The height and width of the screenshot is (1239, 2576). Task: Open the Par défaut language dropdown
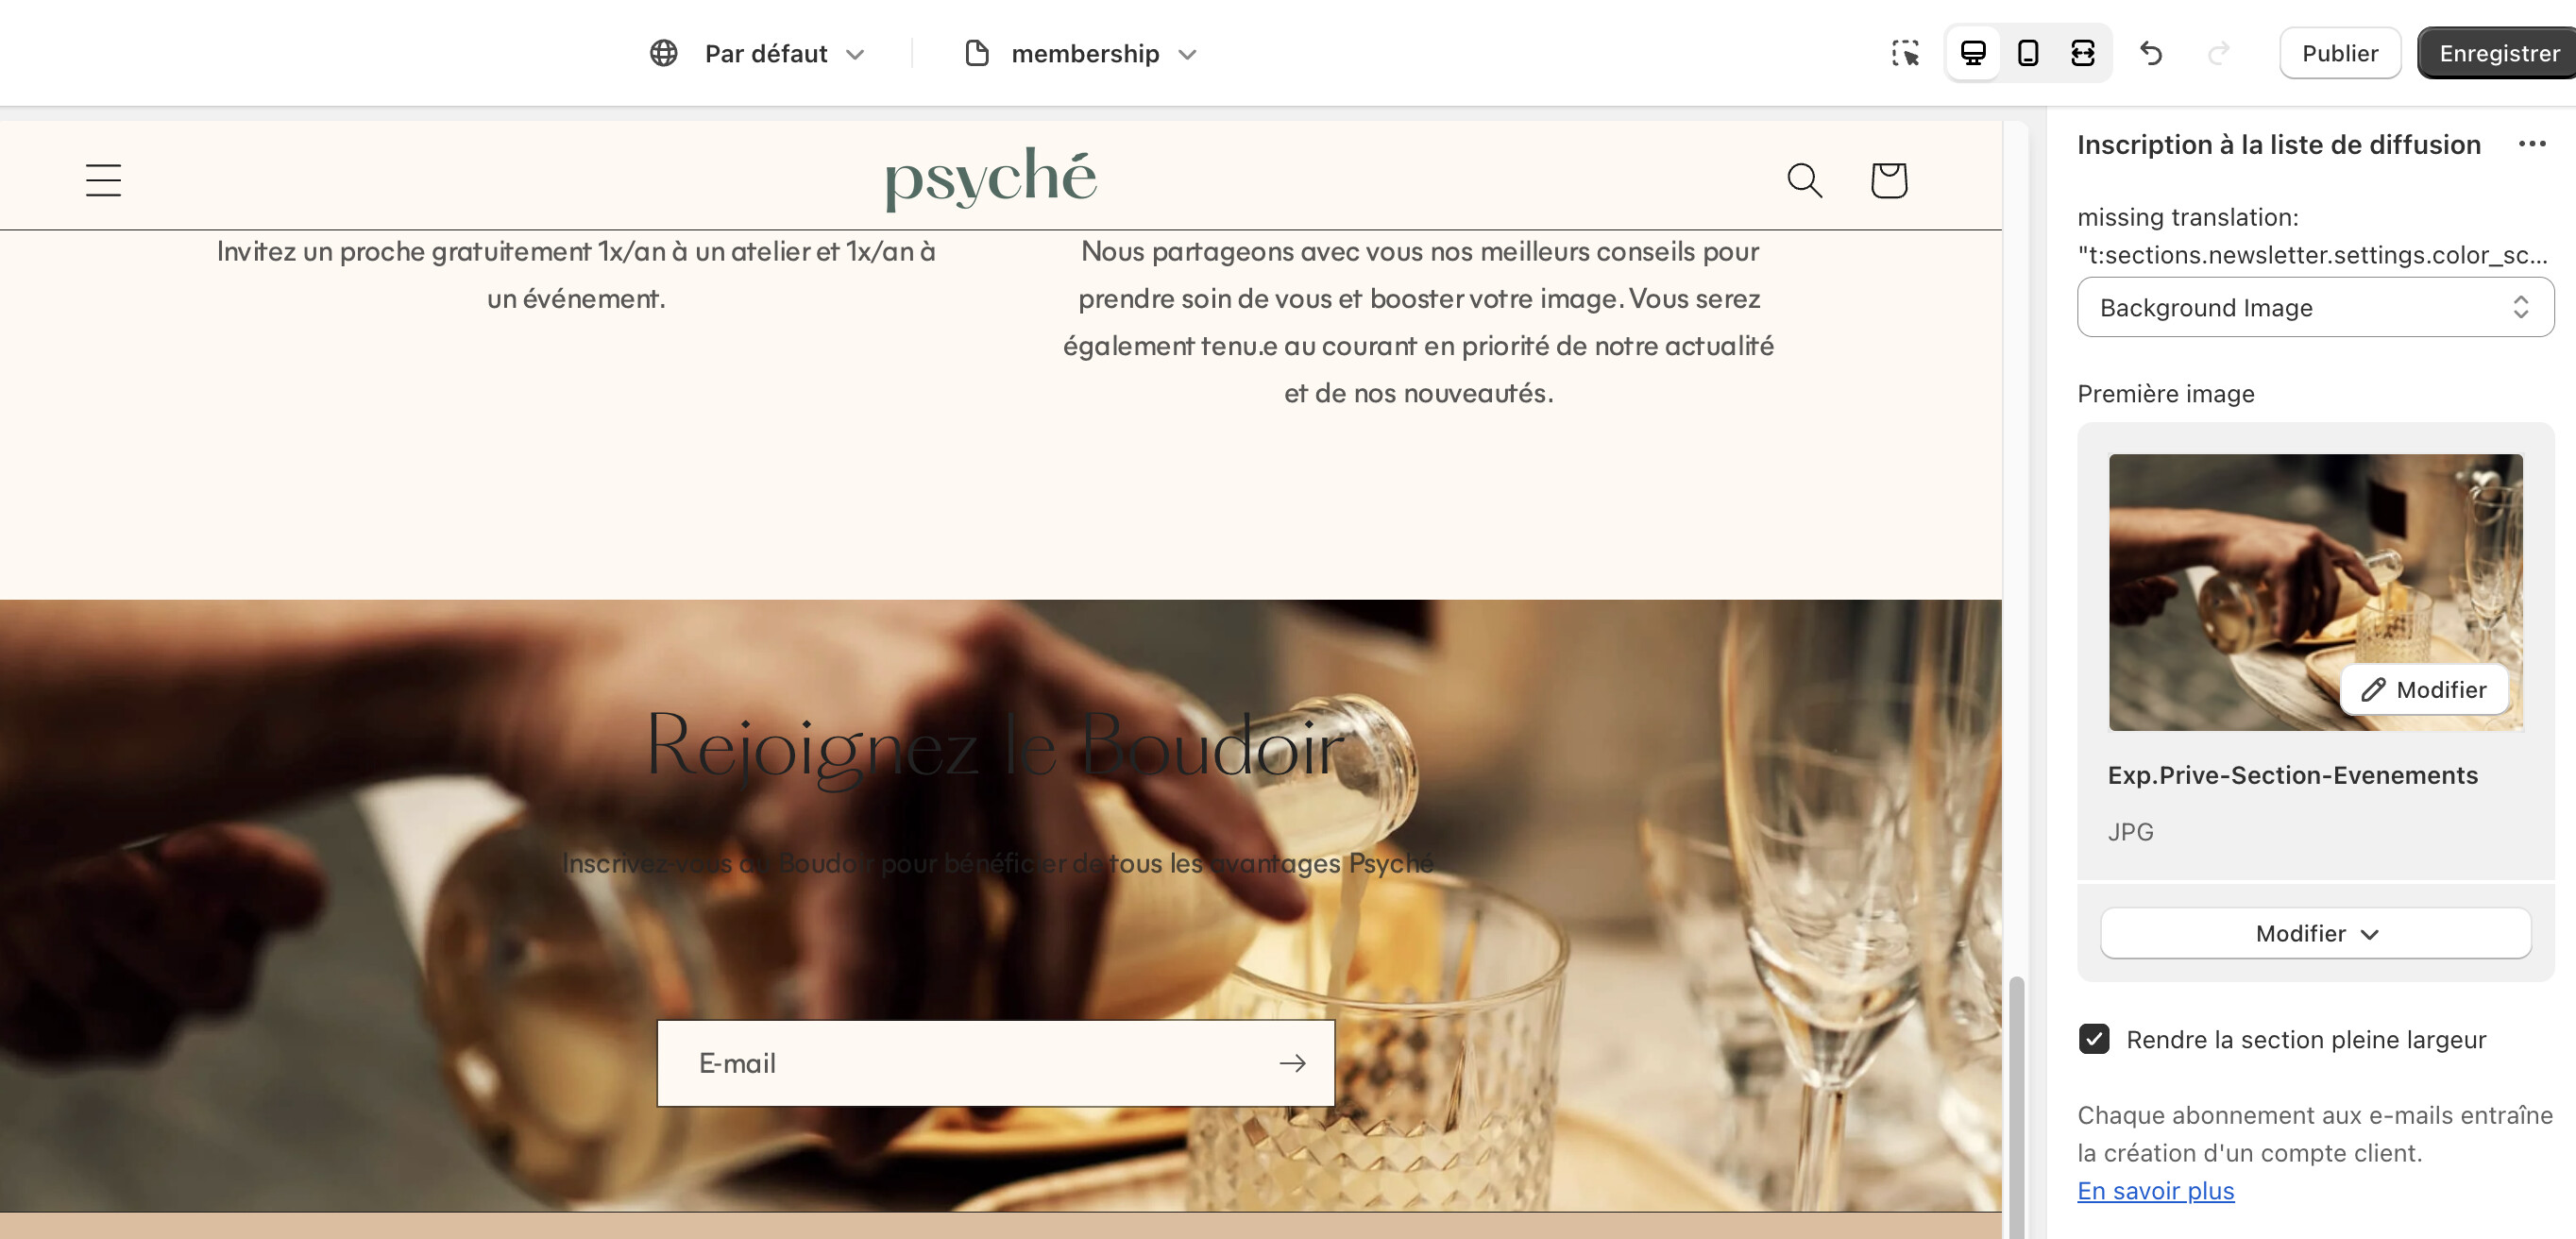(x=757, y=53)
